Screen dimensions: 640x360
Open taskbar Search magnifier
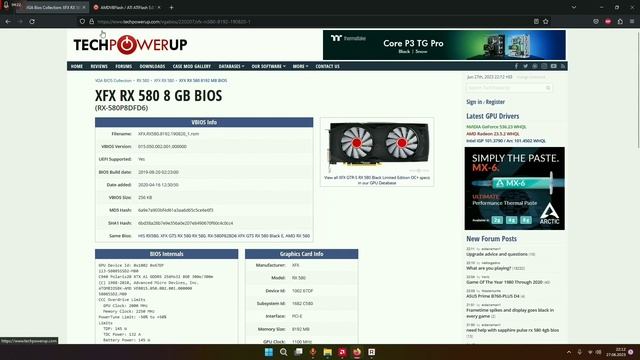coord(284,352)
